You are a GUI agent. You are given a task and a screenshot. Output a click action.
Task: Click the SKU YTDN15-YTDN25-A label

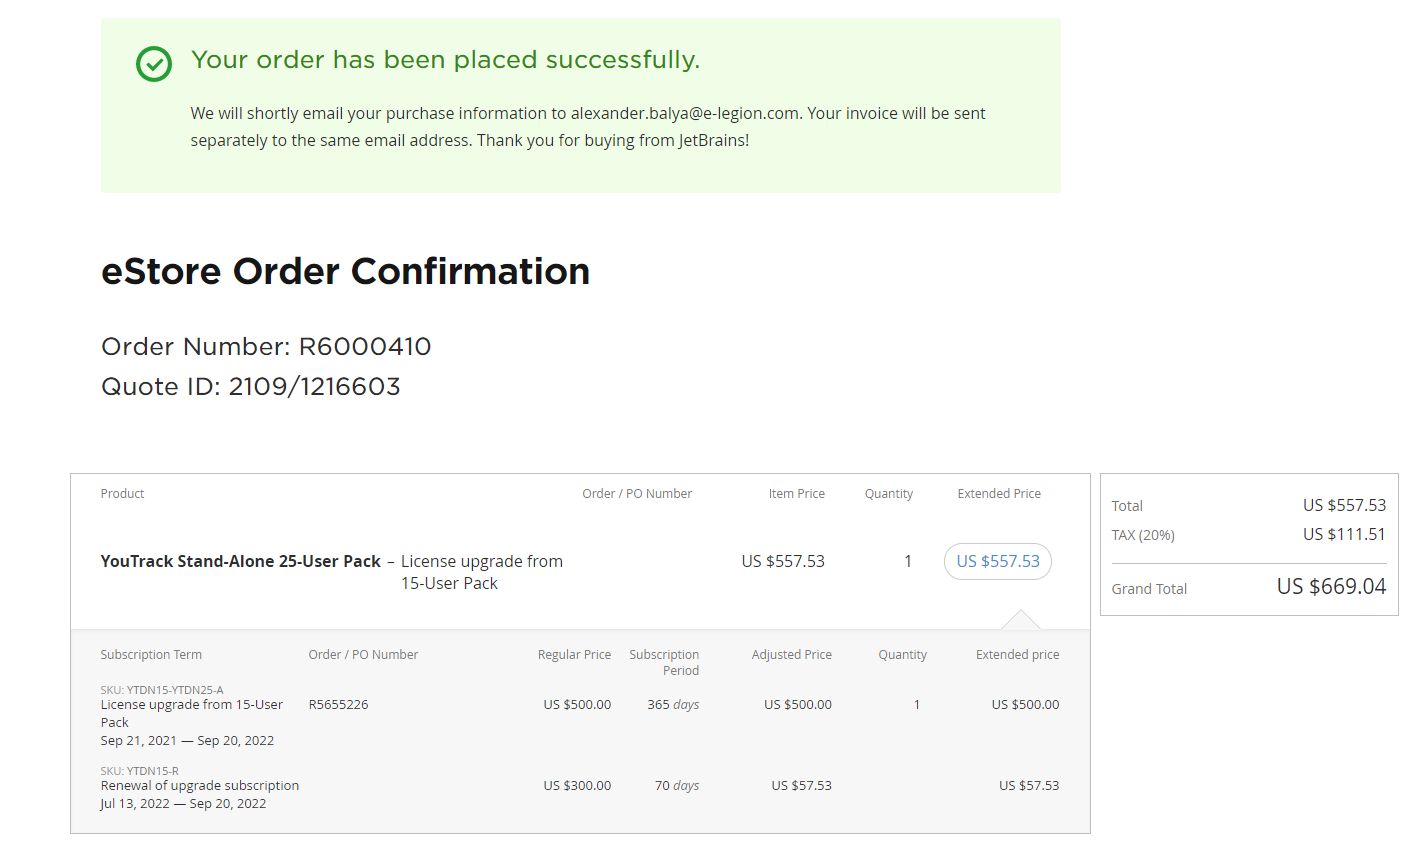(162, 690)
